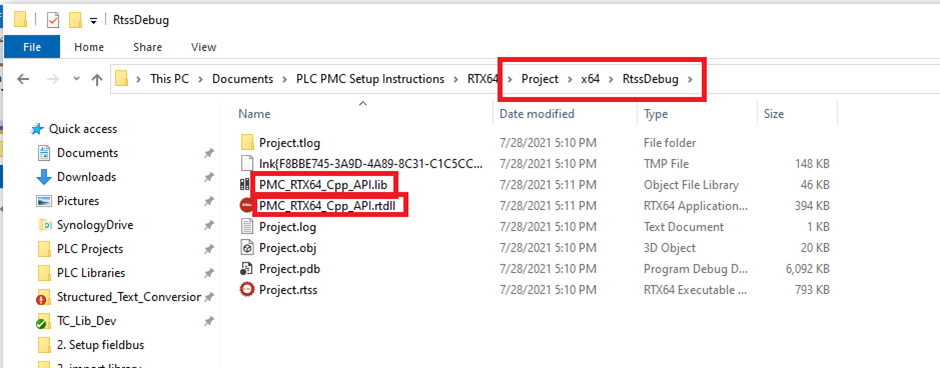
Task: Open the Share ribbon tab
Action: [x=147, y=47]
